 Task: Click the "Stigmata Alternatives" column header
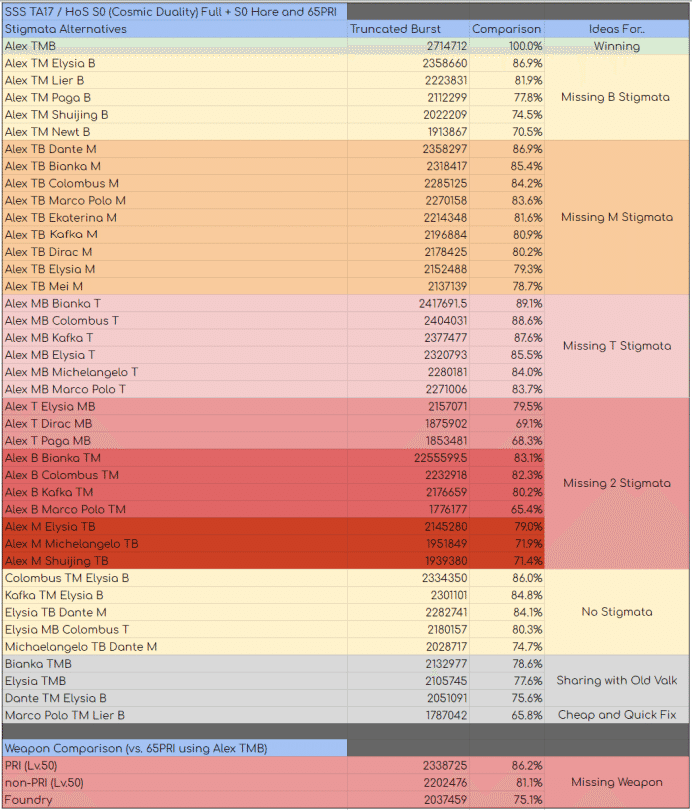pyautogui.click(x=66, y=29)
